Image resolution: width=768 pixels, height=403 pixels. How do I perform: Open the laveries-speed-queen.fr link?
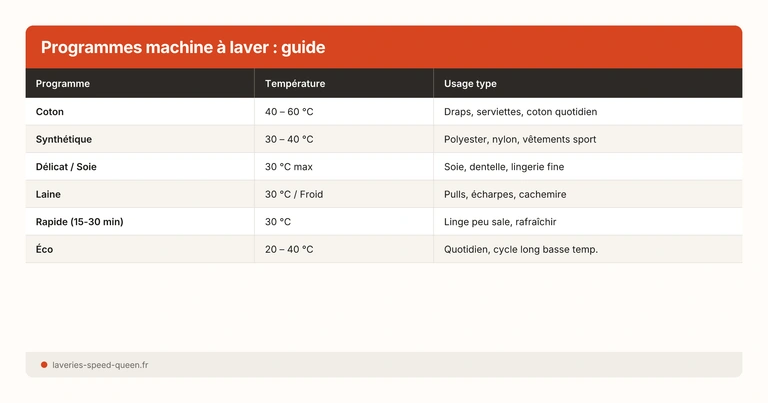click(100, 365)
